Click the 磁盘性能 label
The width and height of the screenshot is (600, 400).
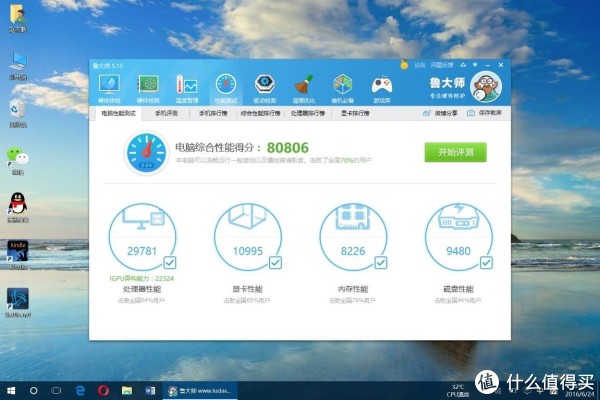[x=458, y=289]
